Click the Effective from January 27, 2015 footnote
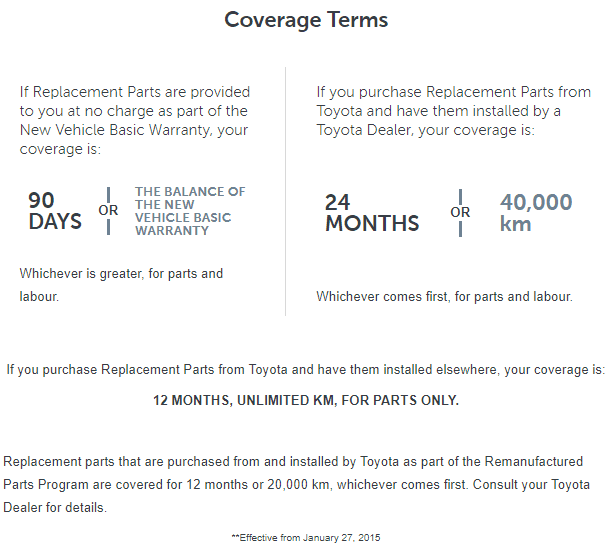The width and height of the screenshot is (612, 546). coord(306,538)
